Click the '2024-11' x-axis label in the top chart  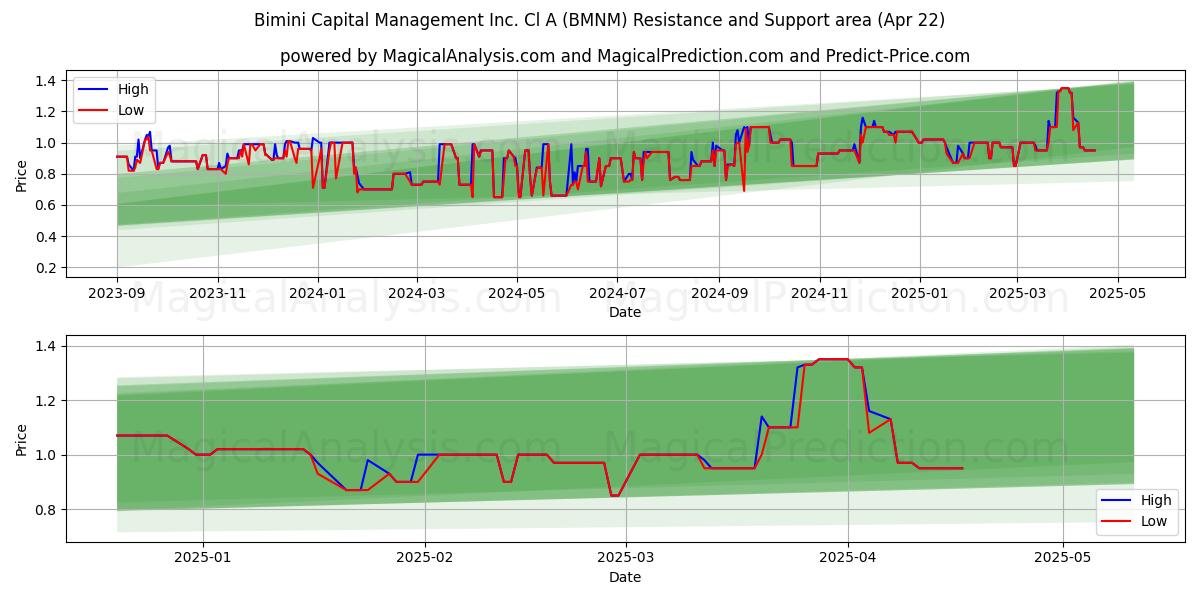point(819,294)
